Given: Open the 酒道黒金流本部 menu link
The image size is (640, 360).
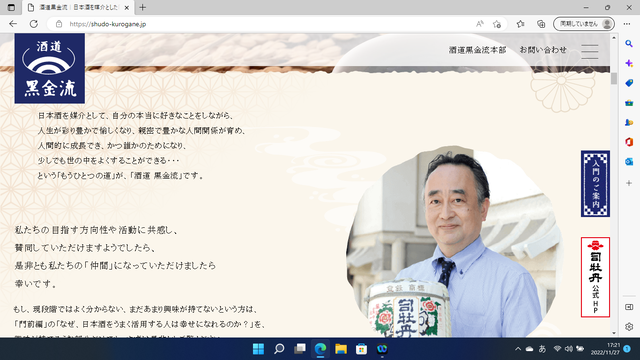Looking at the screenshot, I should pos(477,50).
